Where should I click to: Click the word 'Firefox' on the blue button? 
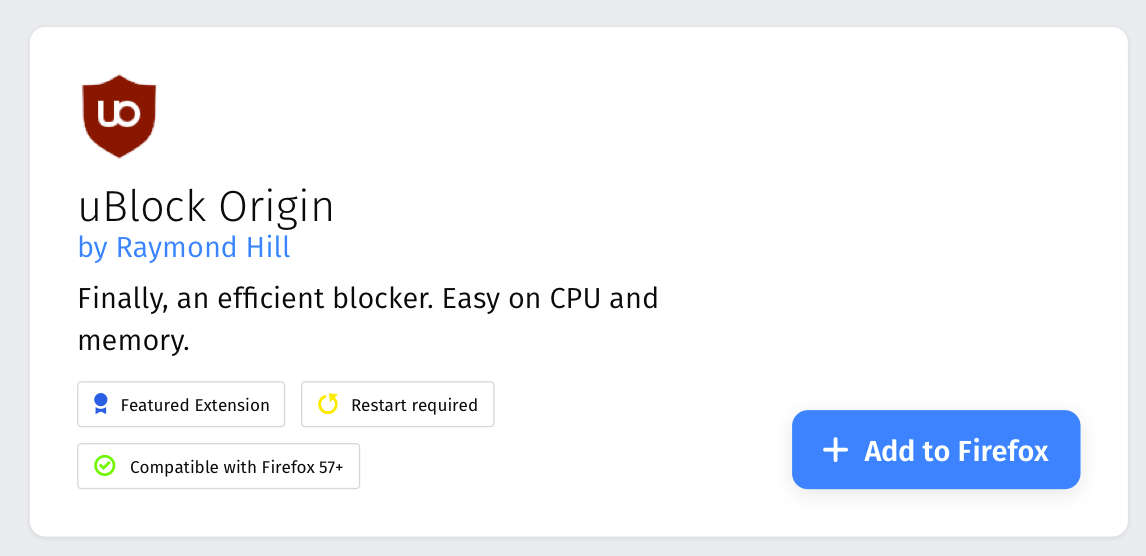pyautogui.click(x=1001, y=451)
